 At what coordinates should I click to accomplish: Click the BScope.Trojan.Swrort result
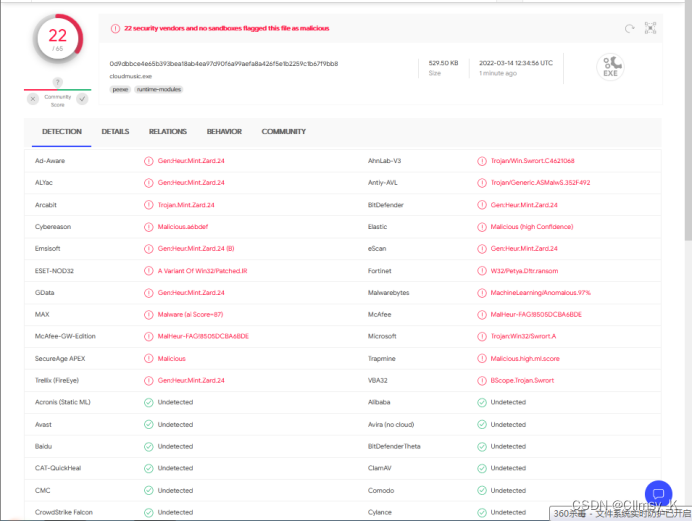tap(522, 381)
